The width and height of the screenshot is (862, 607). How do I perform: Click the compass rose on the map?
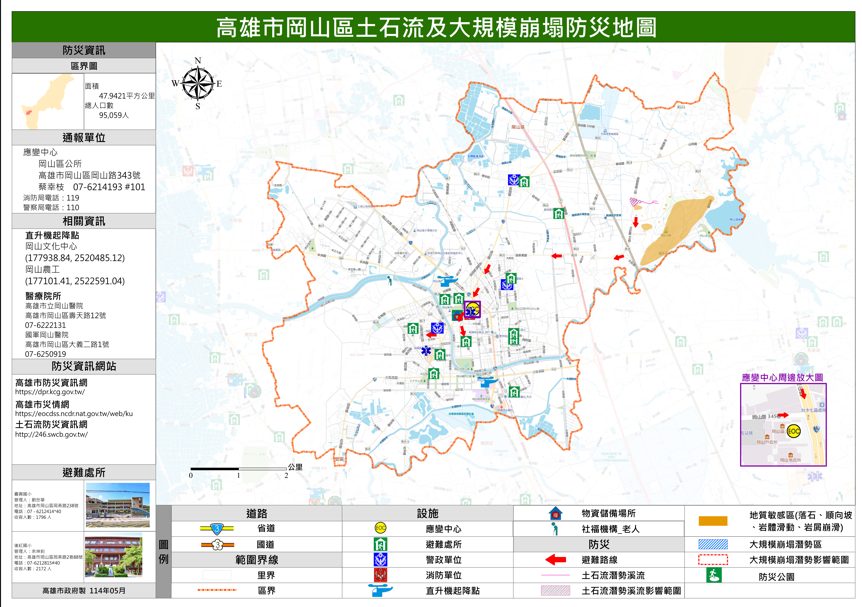point(197,84)
